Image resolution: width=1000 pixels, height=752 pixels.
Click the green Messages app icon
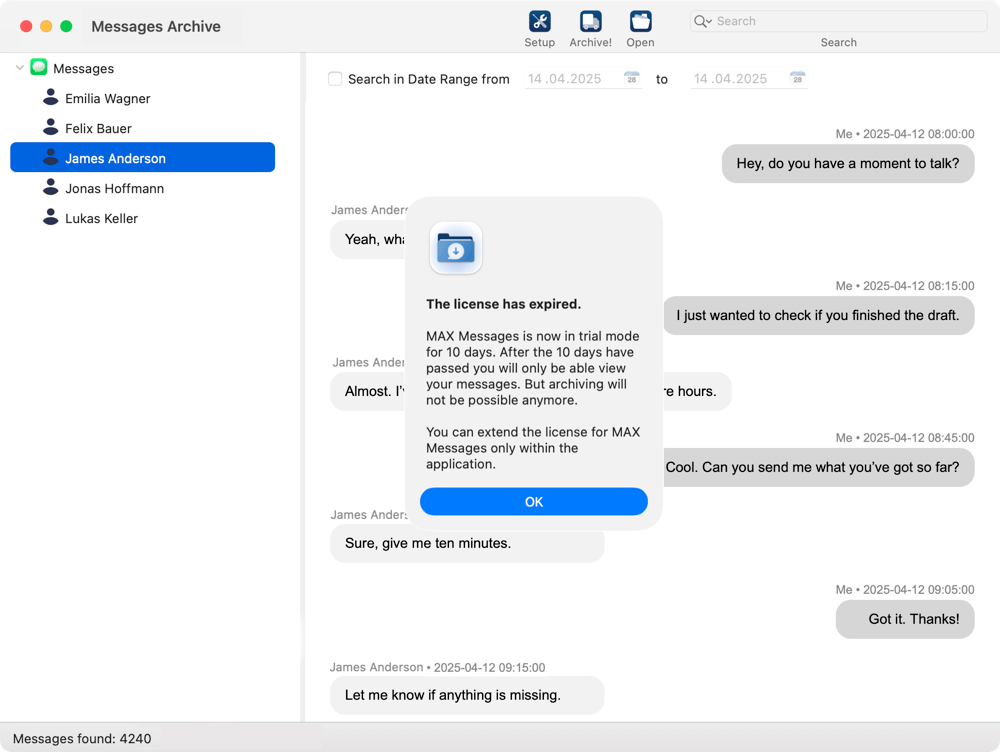click(39, 68)
